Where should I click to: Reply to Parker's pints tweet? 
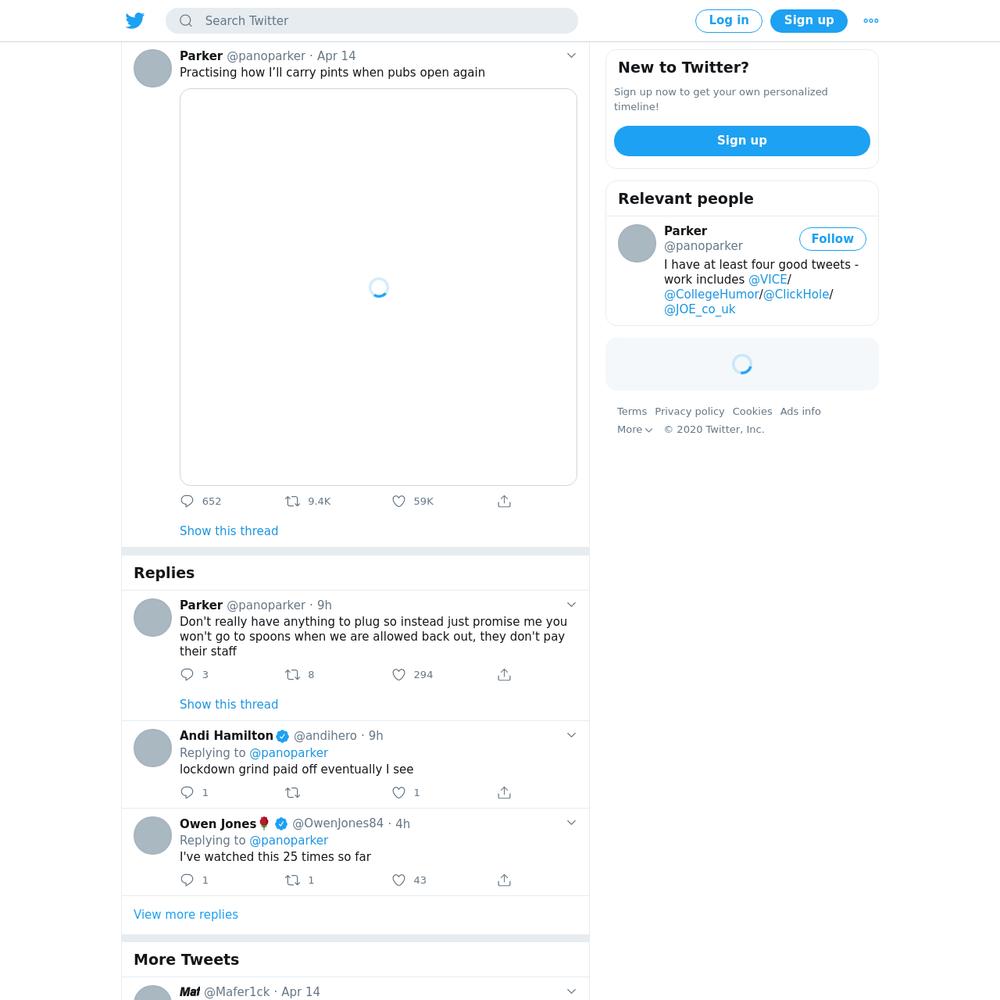[x=187, y=501]
